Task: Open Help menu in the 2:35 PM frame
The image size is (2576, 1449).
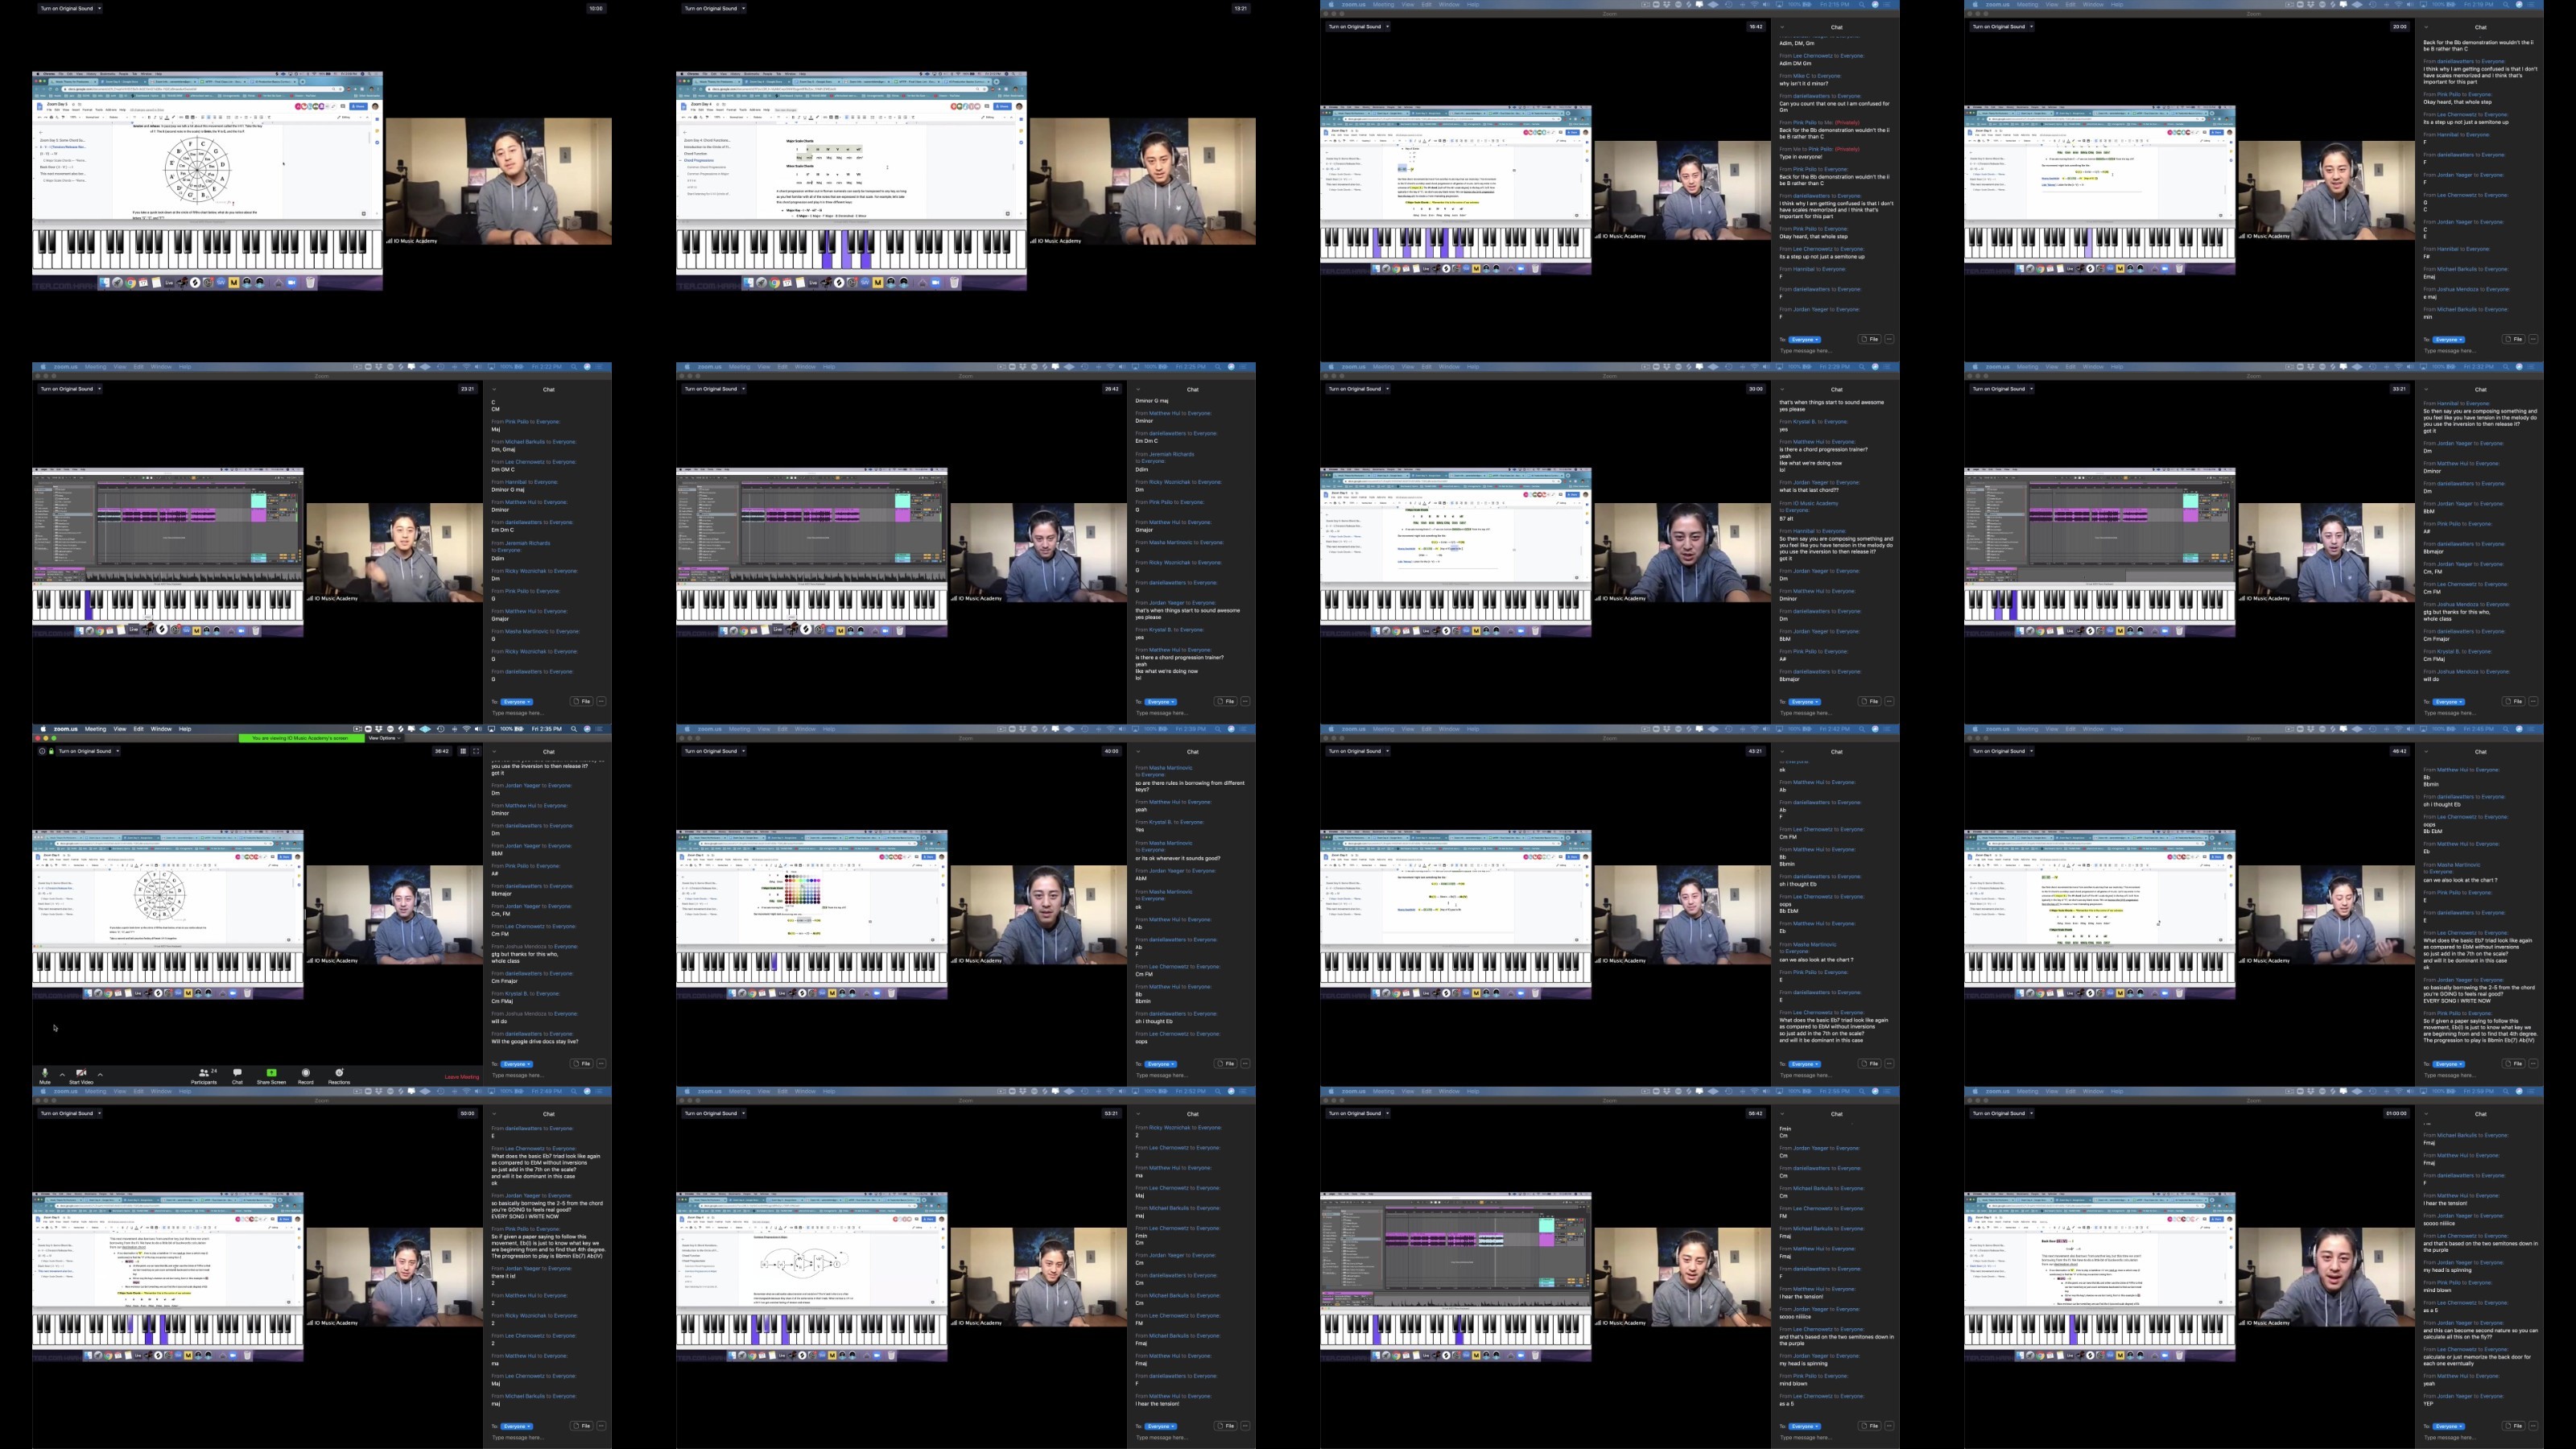Action: tap(185, 729)
